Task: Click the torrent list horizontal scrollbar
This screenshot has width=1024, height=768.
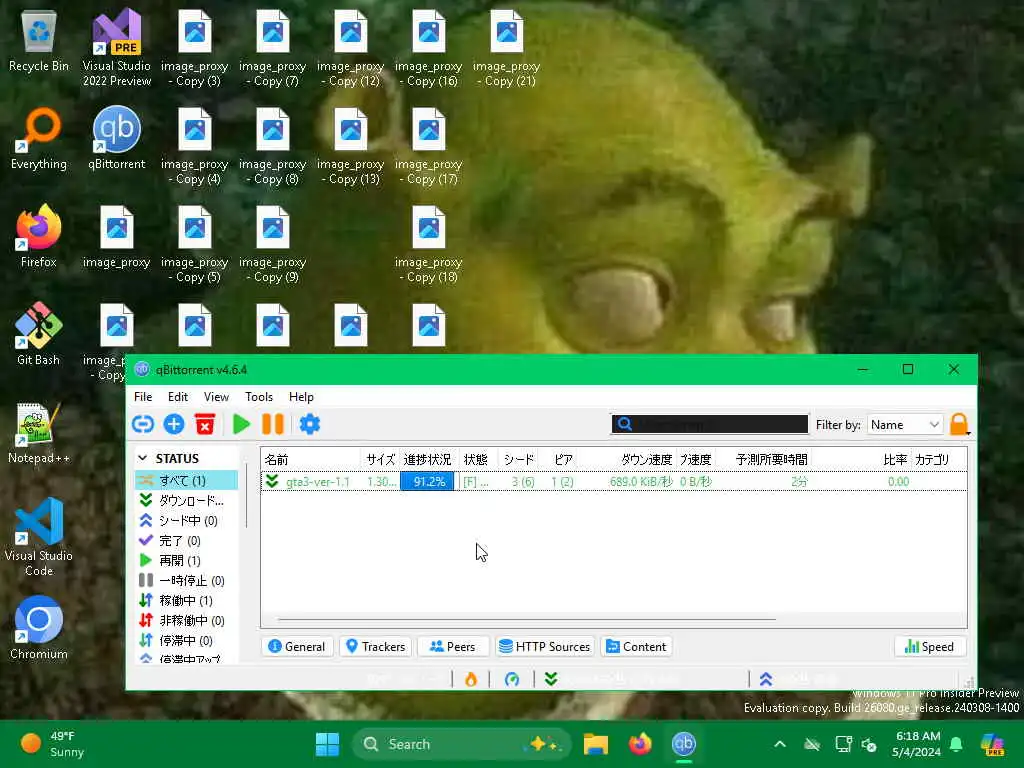Action: (526, 619)
